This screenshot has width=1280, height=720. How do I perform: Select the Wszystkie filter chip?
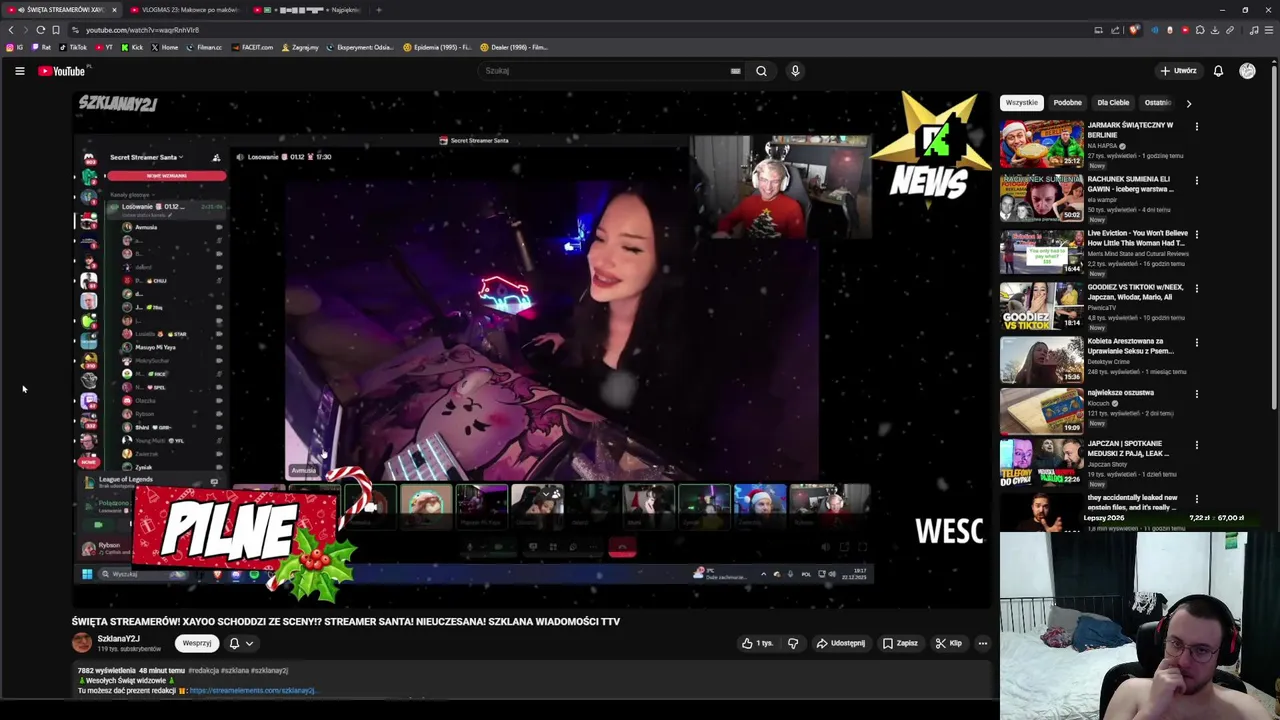click(x=1022, y=103)
